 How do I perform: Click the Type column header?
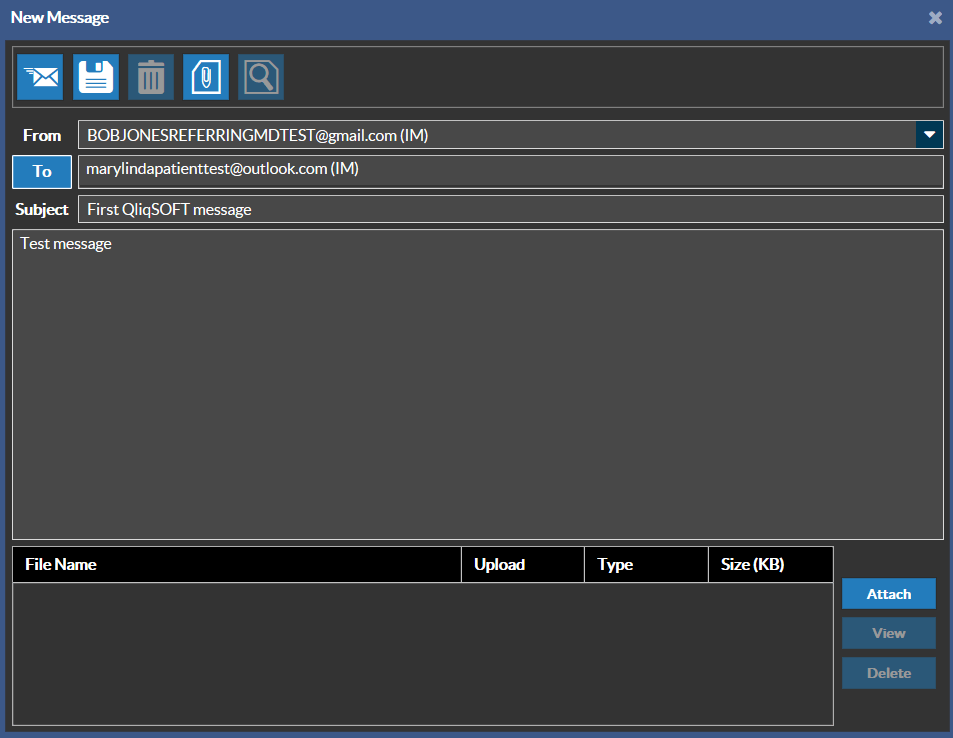[646, 565]
